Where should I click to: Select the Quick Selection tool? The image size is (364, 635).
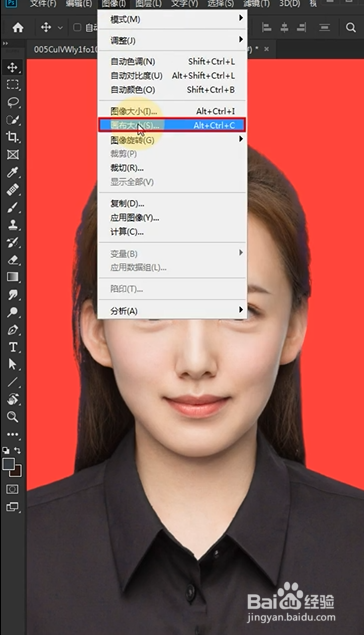click(13, 119)
